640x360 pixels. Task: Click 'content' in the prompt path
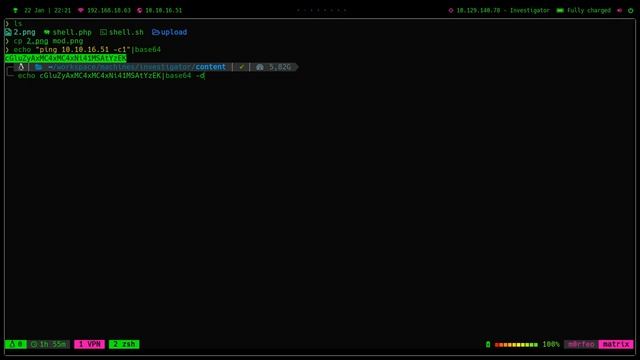click(x=211, y=67)
